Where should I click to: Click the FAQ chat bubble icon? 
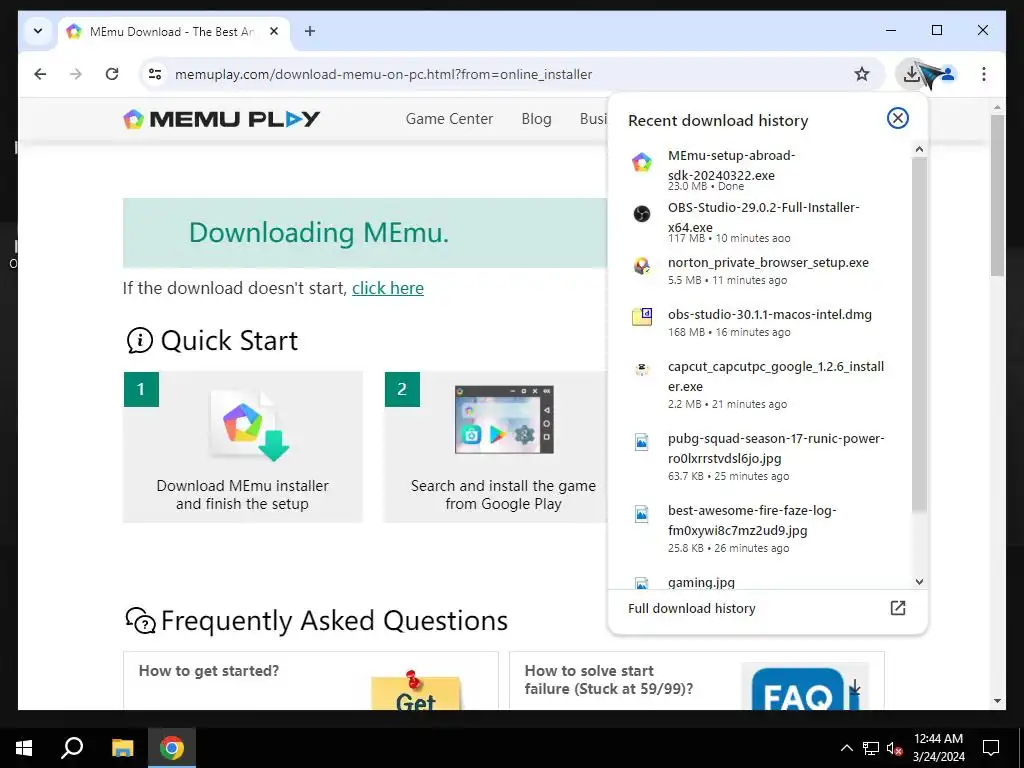tap(140, 620)
